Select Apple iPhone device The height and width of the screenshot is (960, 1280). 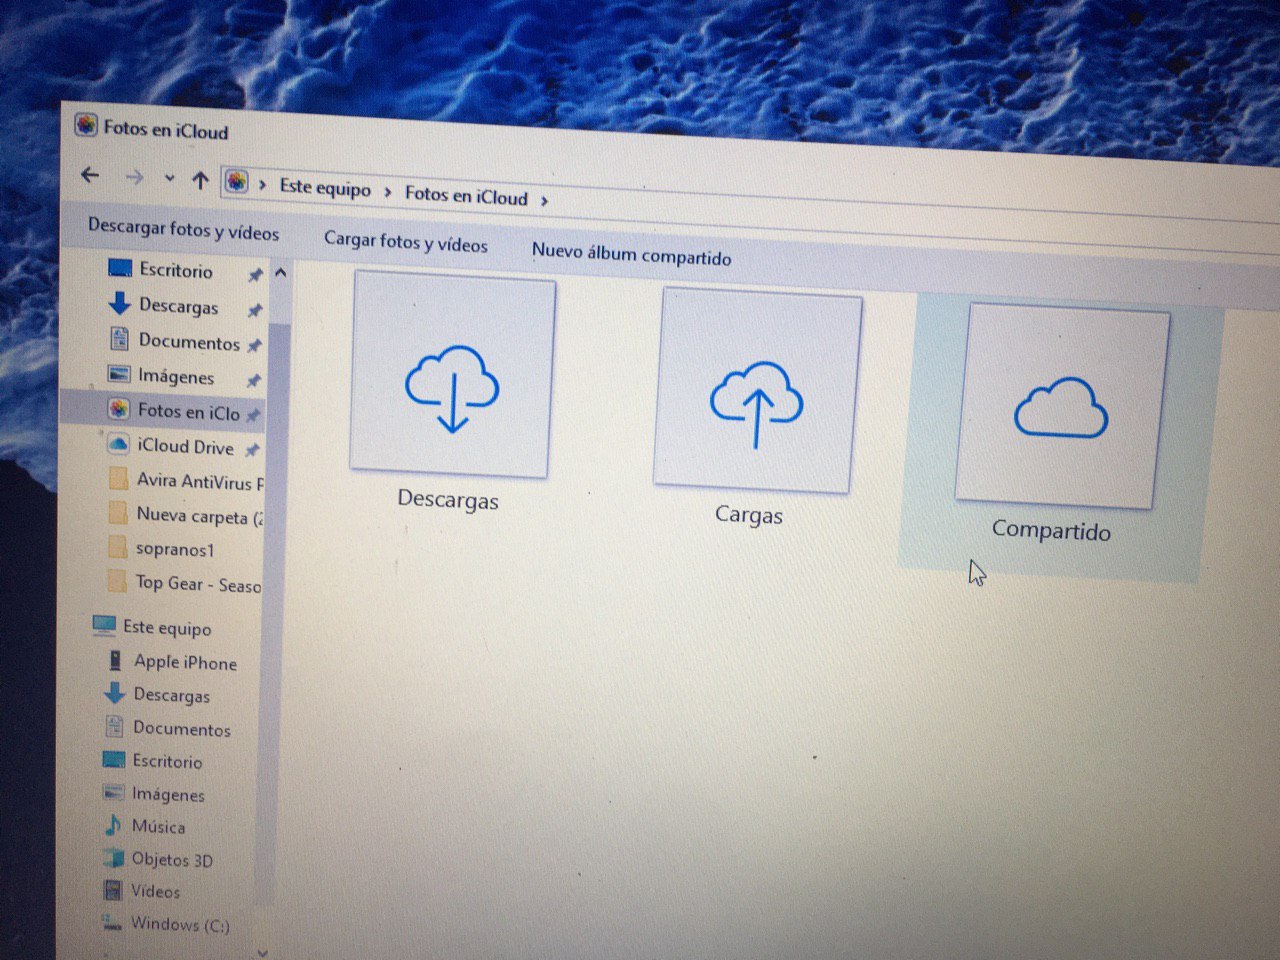[x=185, y=662]
